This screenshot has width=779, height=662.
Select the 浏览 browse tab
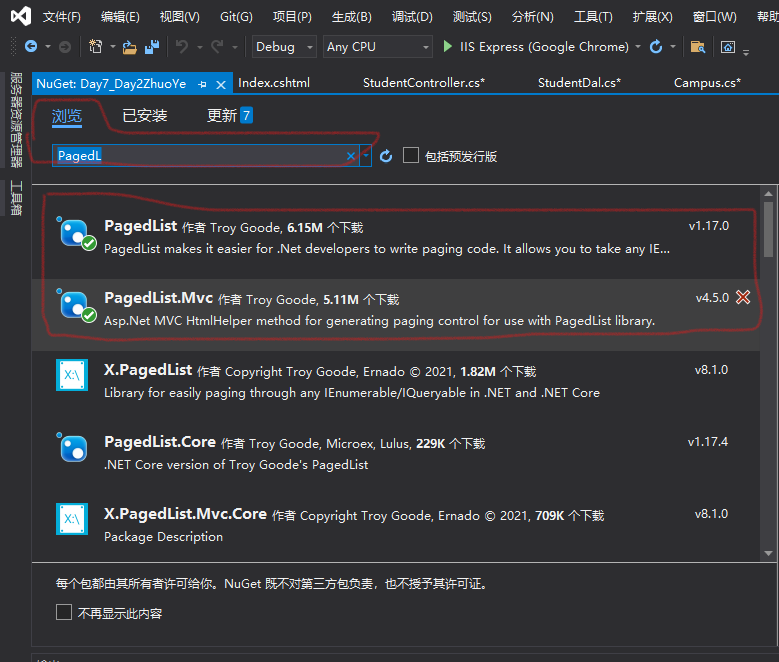point(67,116)
